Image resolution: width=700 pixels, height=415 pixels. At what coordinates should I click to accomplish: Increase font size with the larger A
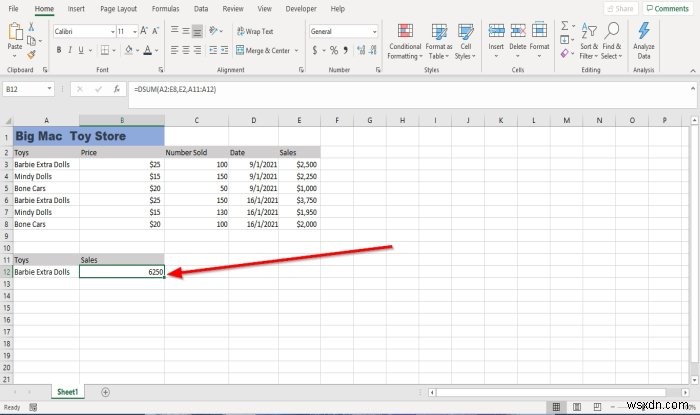[x=144, y=31]
